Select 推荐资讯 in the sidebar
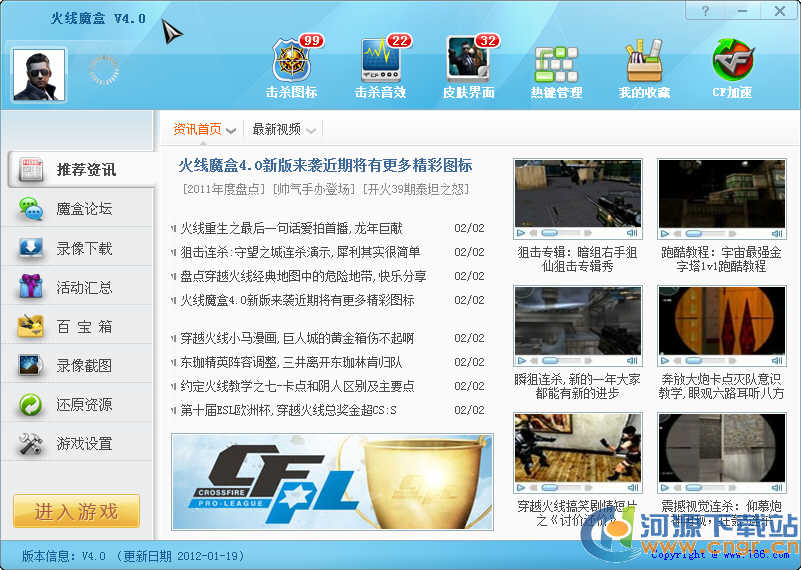801x570 pixels. [81, 170]
